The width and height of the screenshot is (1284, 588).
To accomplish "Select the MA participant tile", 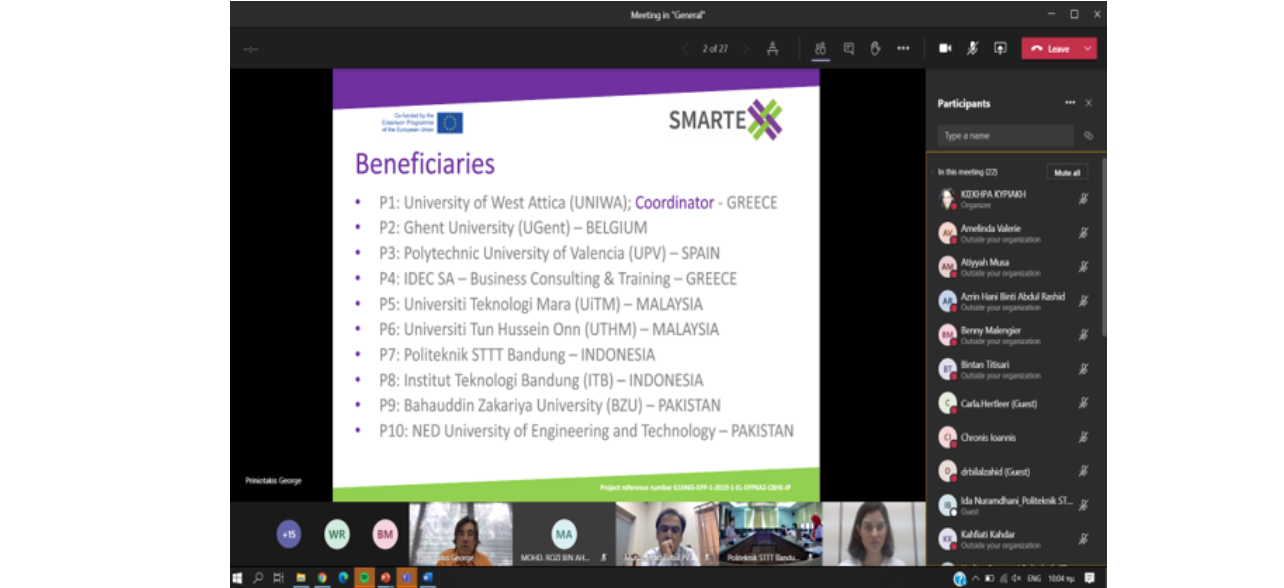I will click(564, 534).
